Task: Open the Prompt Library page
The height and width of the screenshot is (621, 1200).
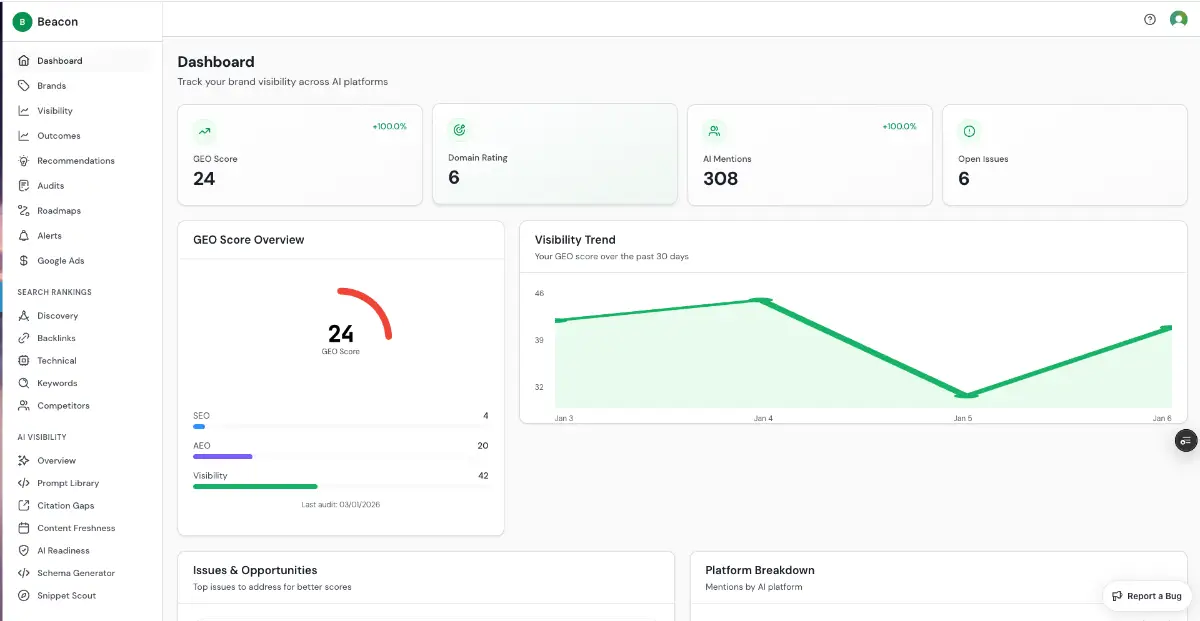Action: [x=68, y=483]
